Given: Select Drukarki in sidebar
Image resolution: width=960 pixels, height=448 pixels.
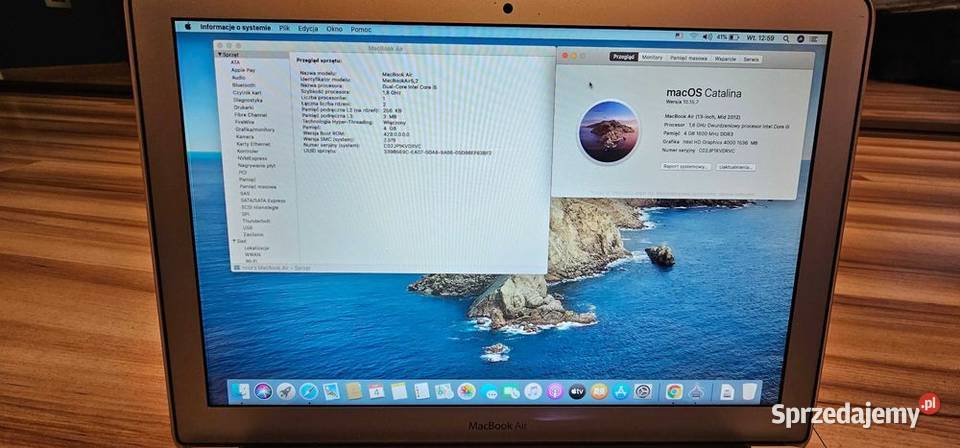Looking at the screenshot, I should point(244,107).
